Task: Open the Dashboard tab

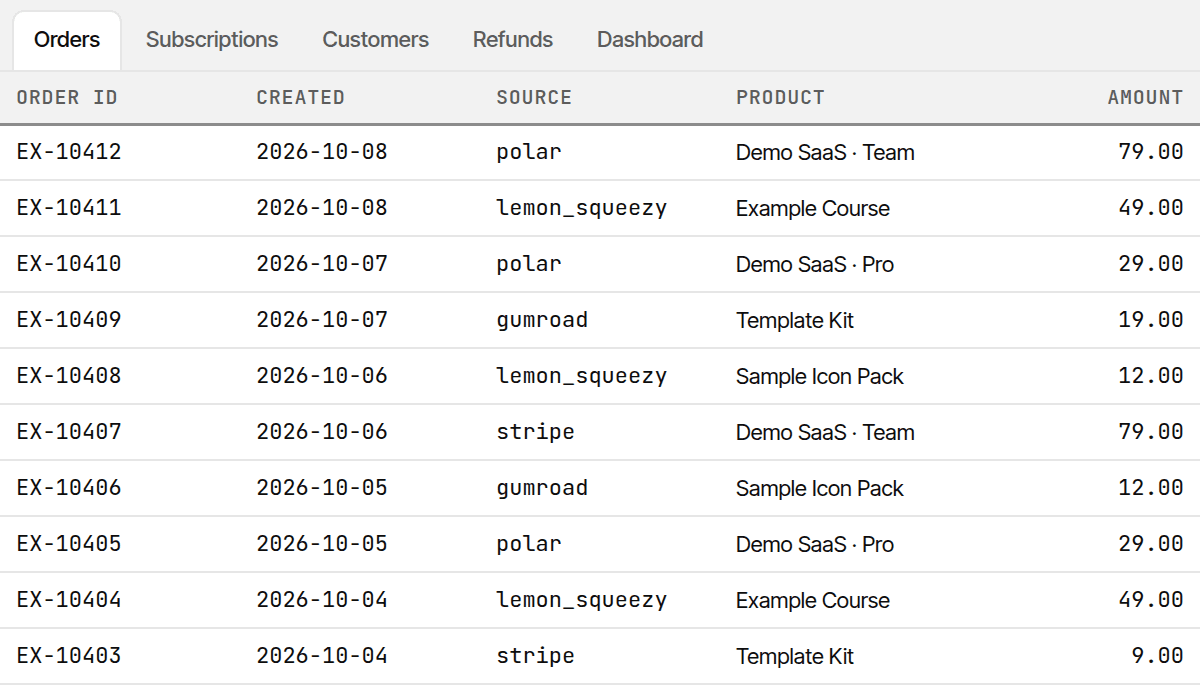Action: [x=650, y=40]
